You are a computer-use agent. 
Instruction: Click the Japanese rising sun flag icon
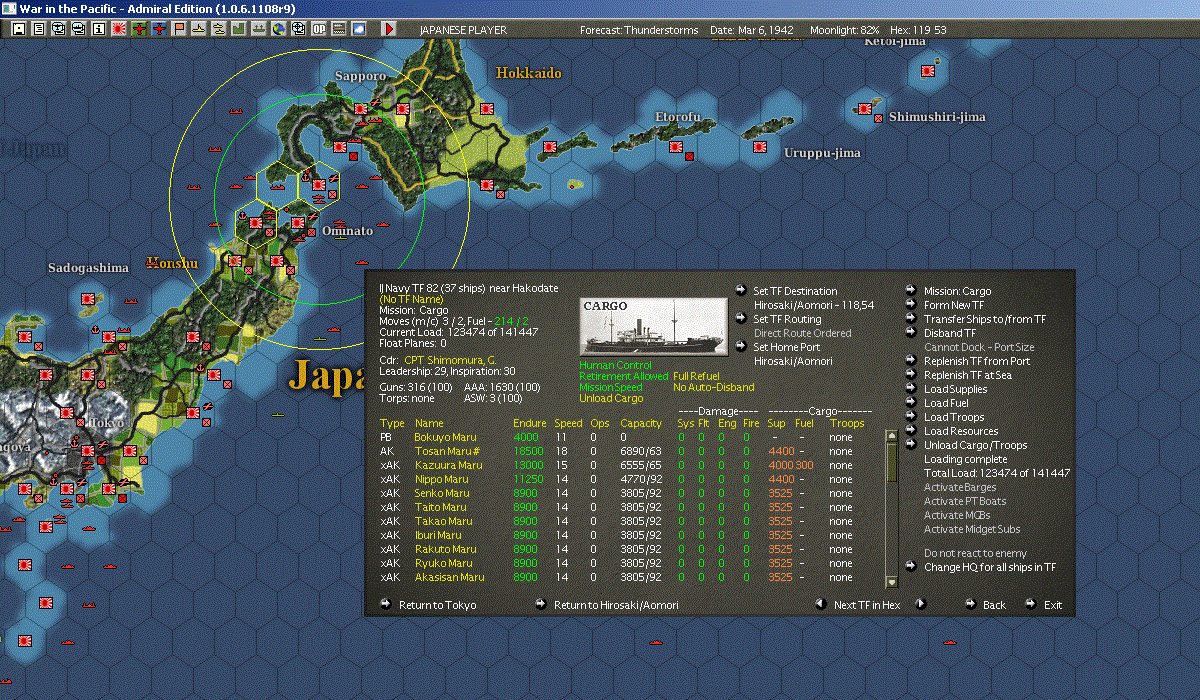[118, 29]
